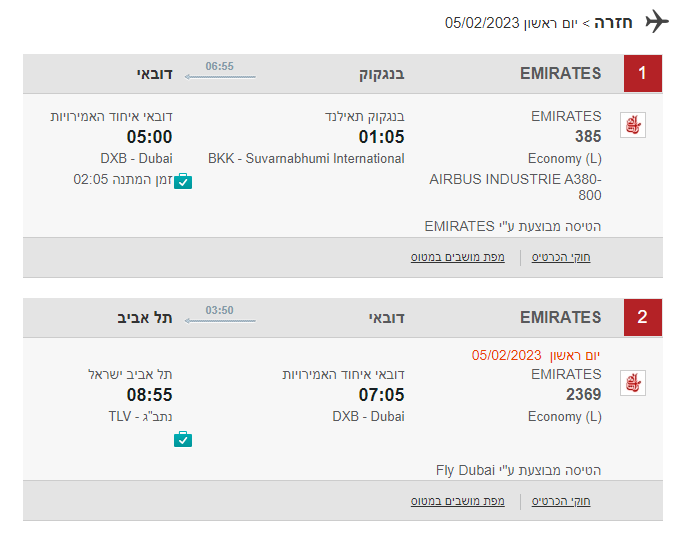Click the red segment number 1 badge
This screenshot has height=539, width=682.
click(x=643, y=73)
